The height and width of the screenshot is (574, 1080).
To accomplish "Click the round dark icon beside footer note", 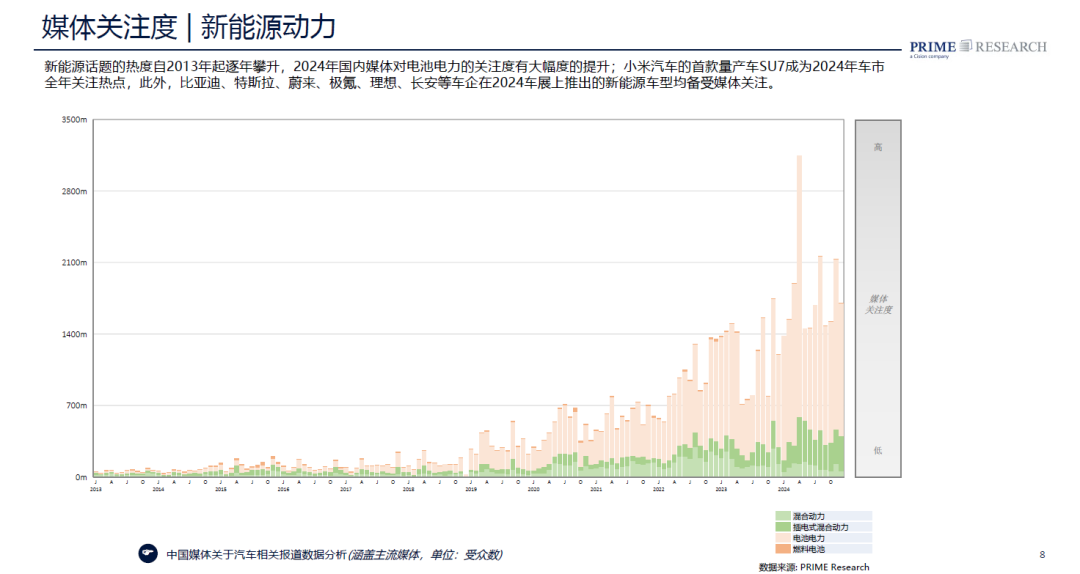I will coord(148,553).
